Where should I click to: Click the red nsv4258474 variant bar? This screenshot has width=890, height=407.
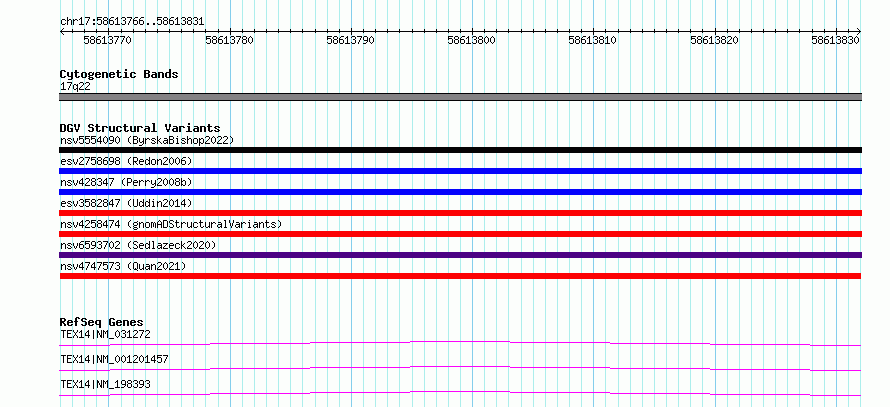[x=460, y=234]
